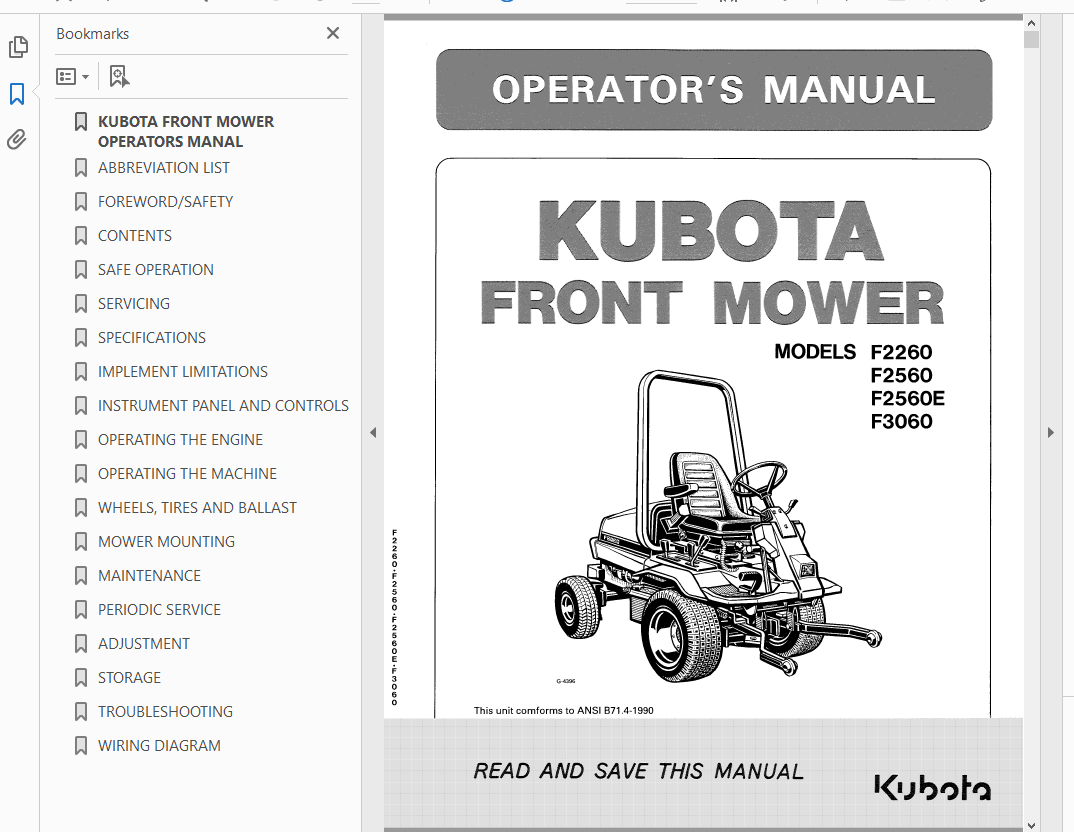Select the Bookmarks panel icon in sidebar
Image resolution: width=1074 pixels, height=832 pixels.
(x=17, y=94)
